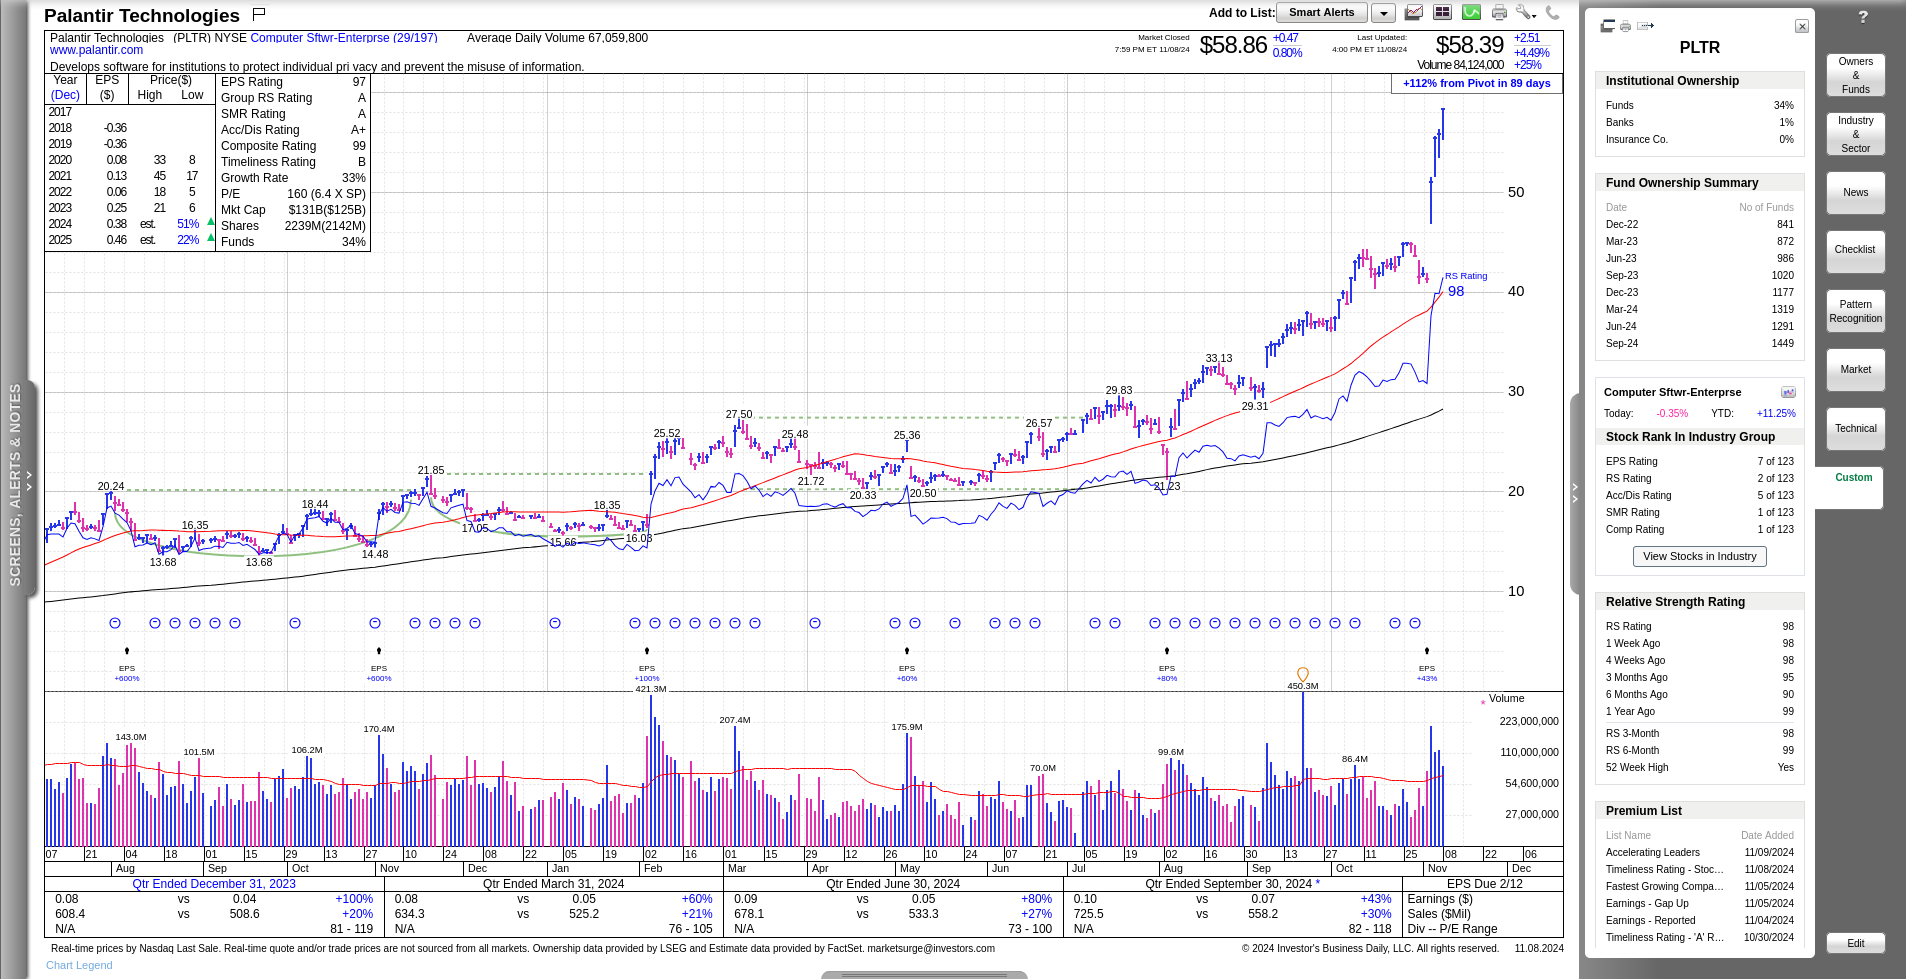Open the Technical tab
The image size is (1906, 979).
click(1855, 428)
